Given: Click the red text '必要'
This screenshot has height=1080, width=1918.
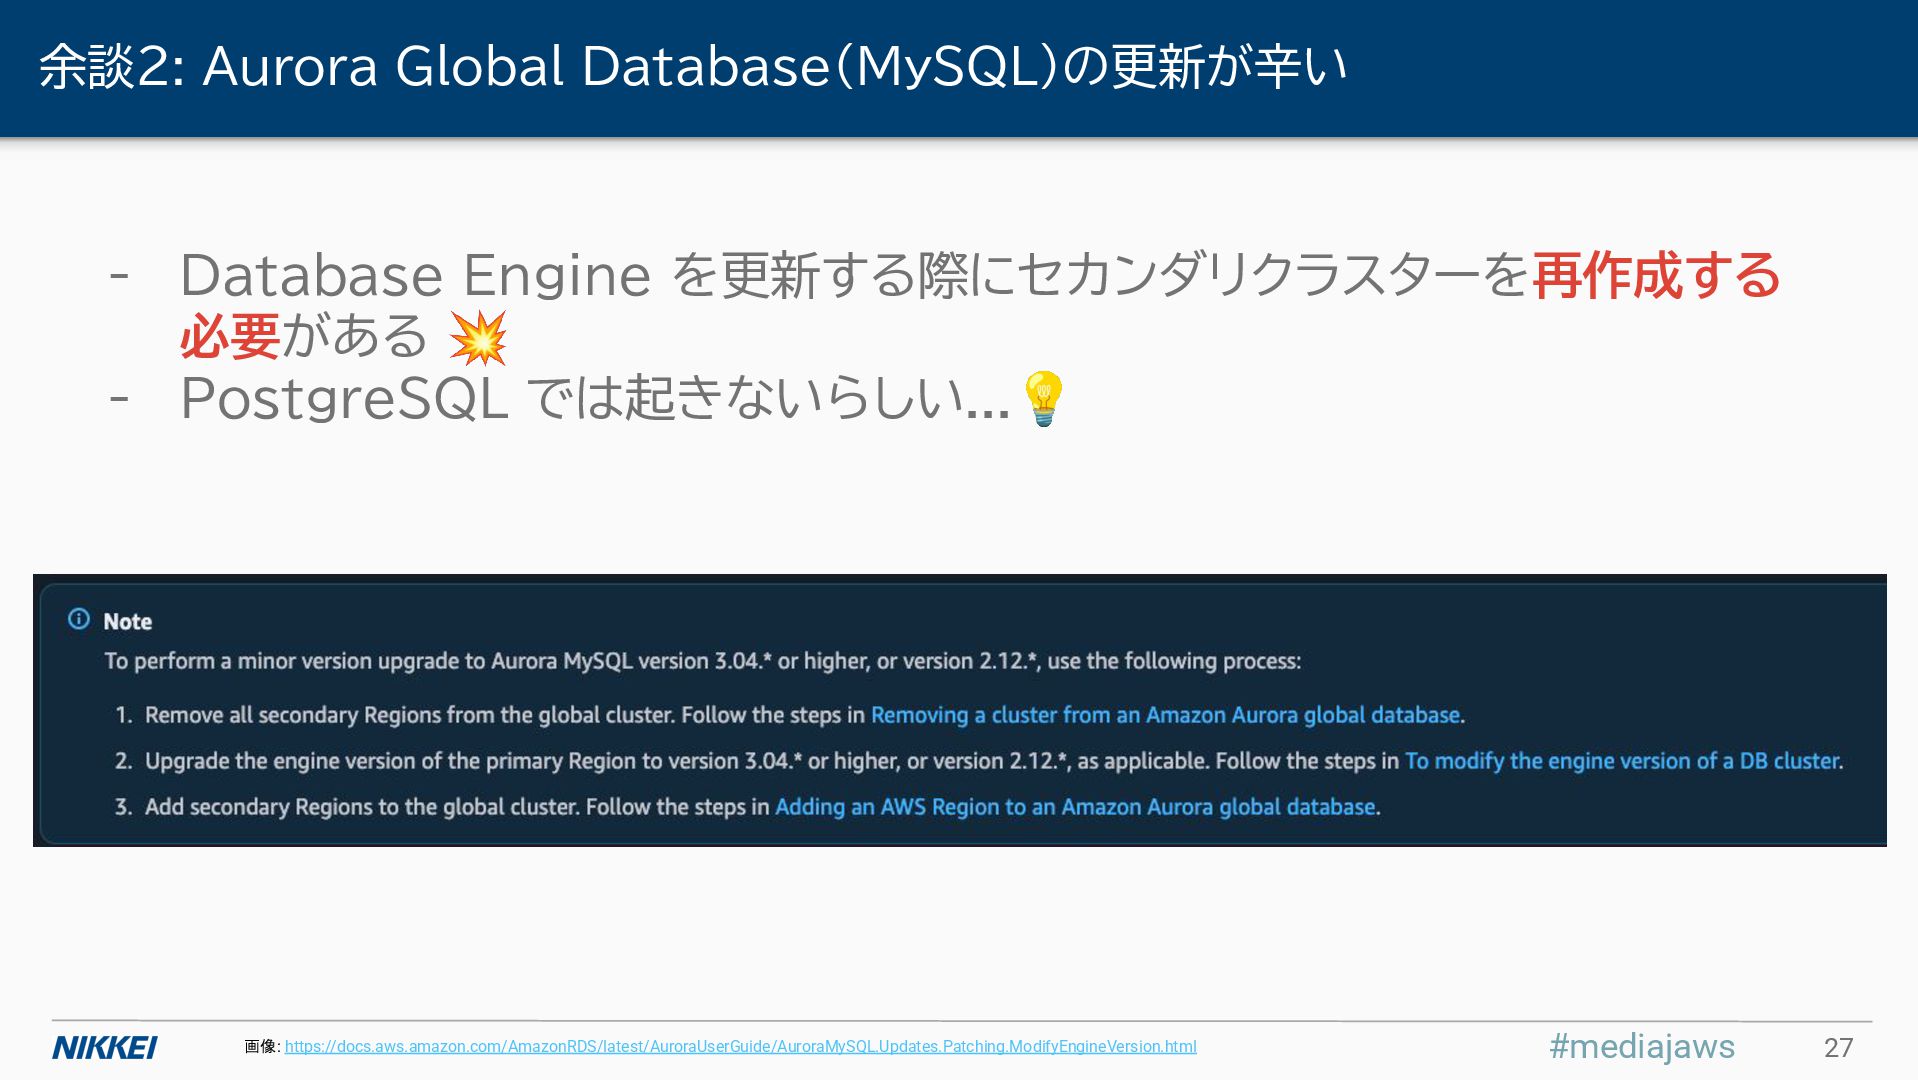Looking at the screenshot, I should pyautogui.click(x=230, y=337).
